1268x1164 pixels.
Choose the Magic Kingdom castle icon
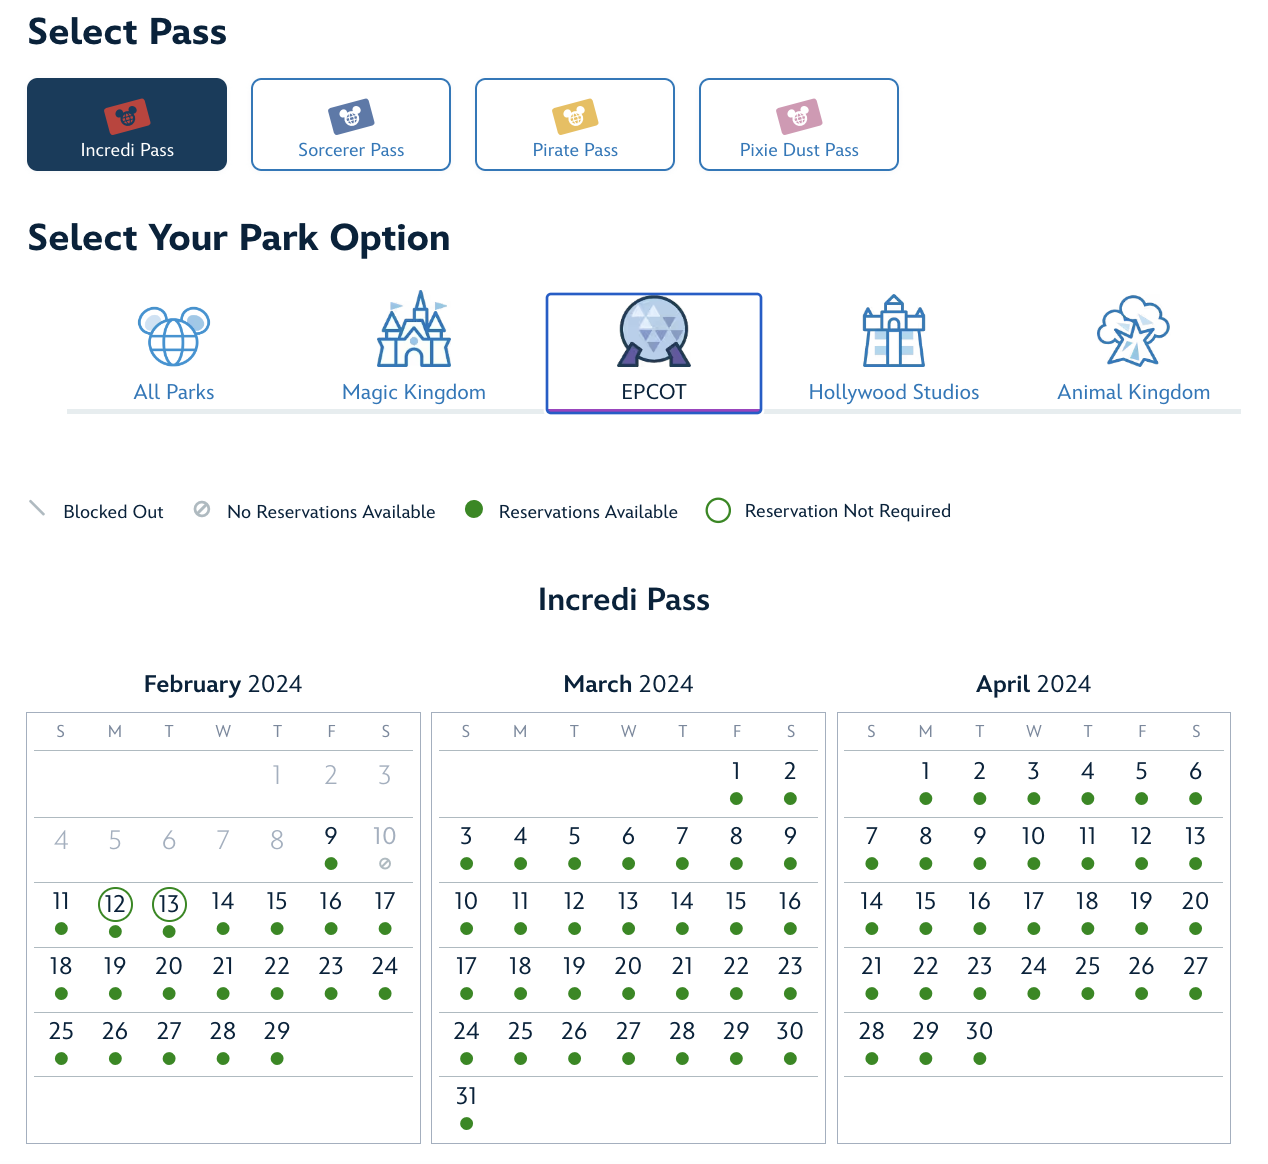tap(414, 331)
